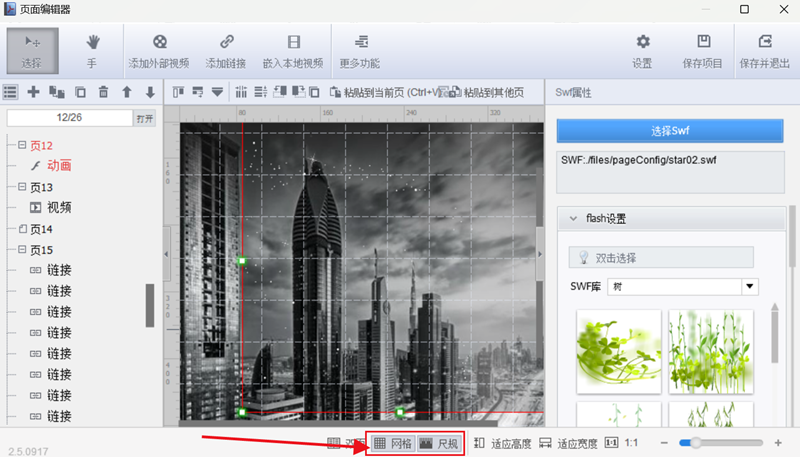Click the plus icon to add item
Viewport: 800px width, 457px height.
pos(34,92)
